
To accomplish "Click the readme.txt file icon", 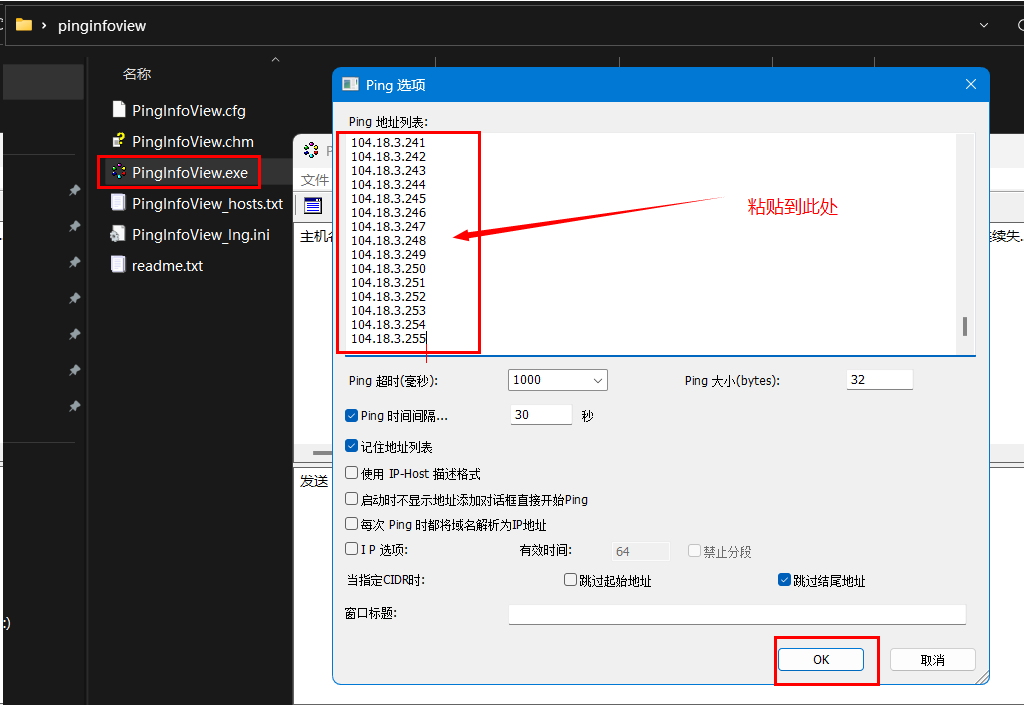I will tap(118, 264).
